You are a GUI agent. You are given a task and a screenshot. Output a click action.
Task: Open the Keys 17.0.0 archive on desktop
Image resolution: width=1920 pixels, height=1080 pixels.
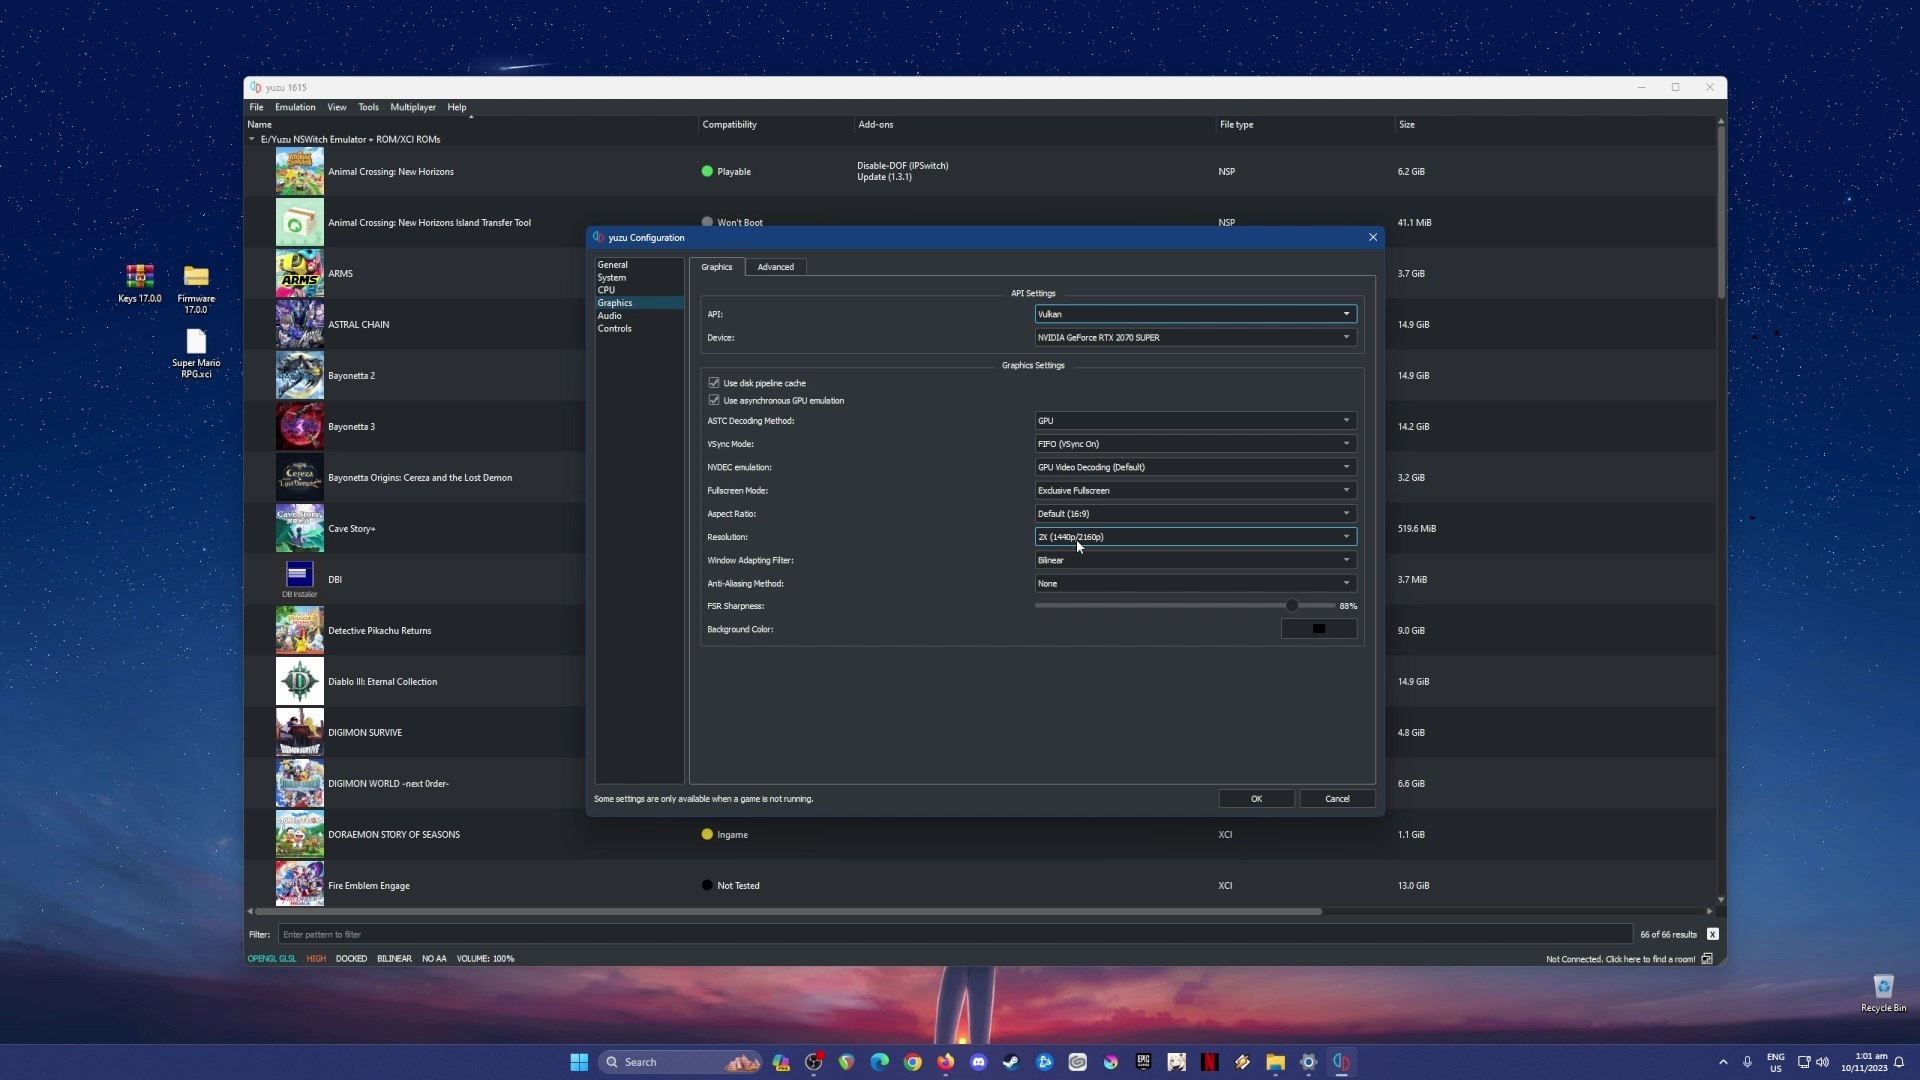[140, 283]
